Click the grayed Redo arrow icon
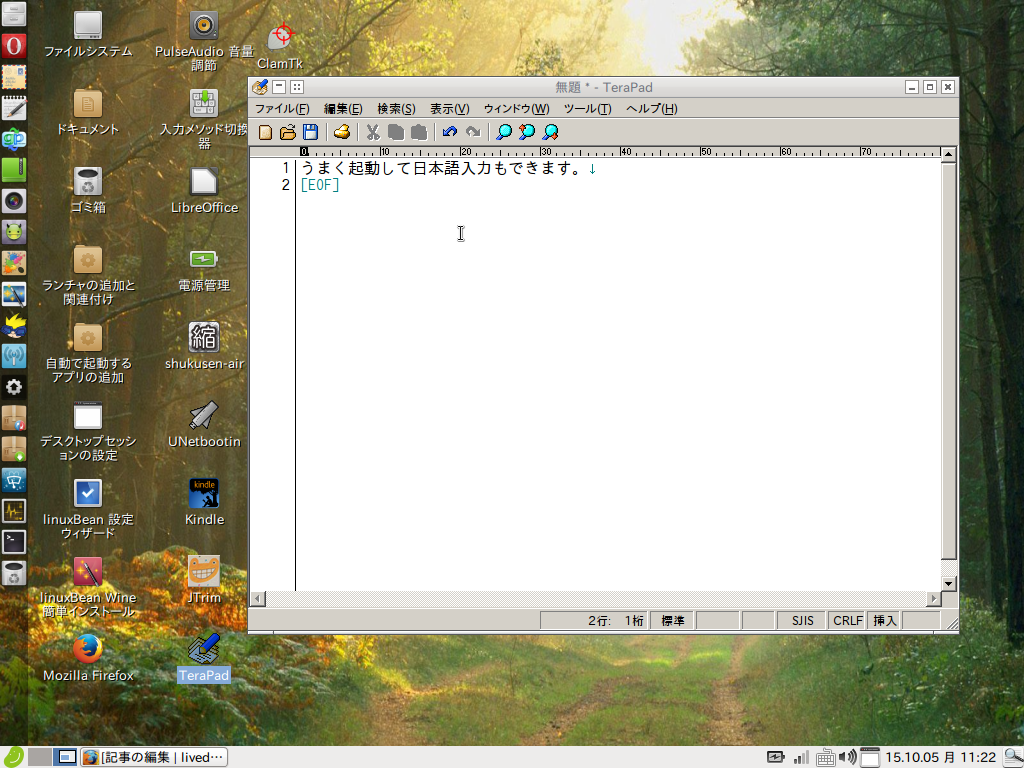Viewport: 1024px width, 768px height. [473, 132]
